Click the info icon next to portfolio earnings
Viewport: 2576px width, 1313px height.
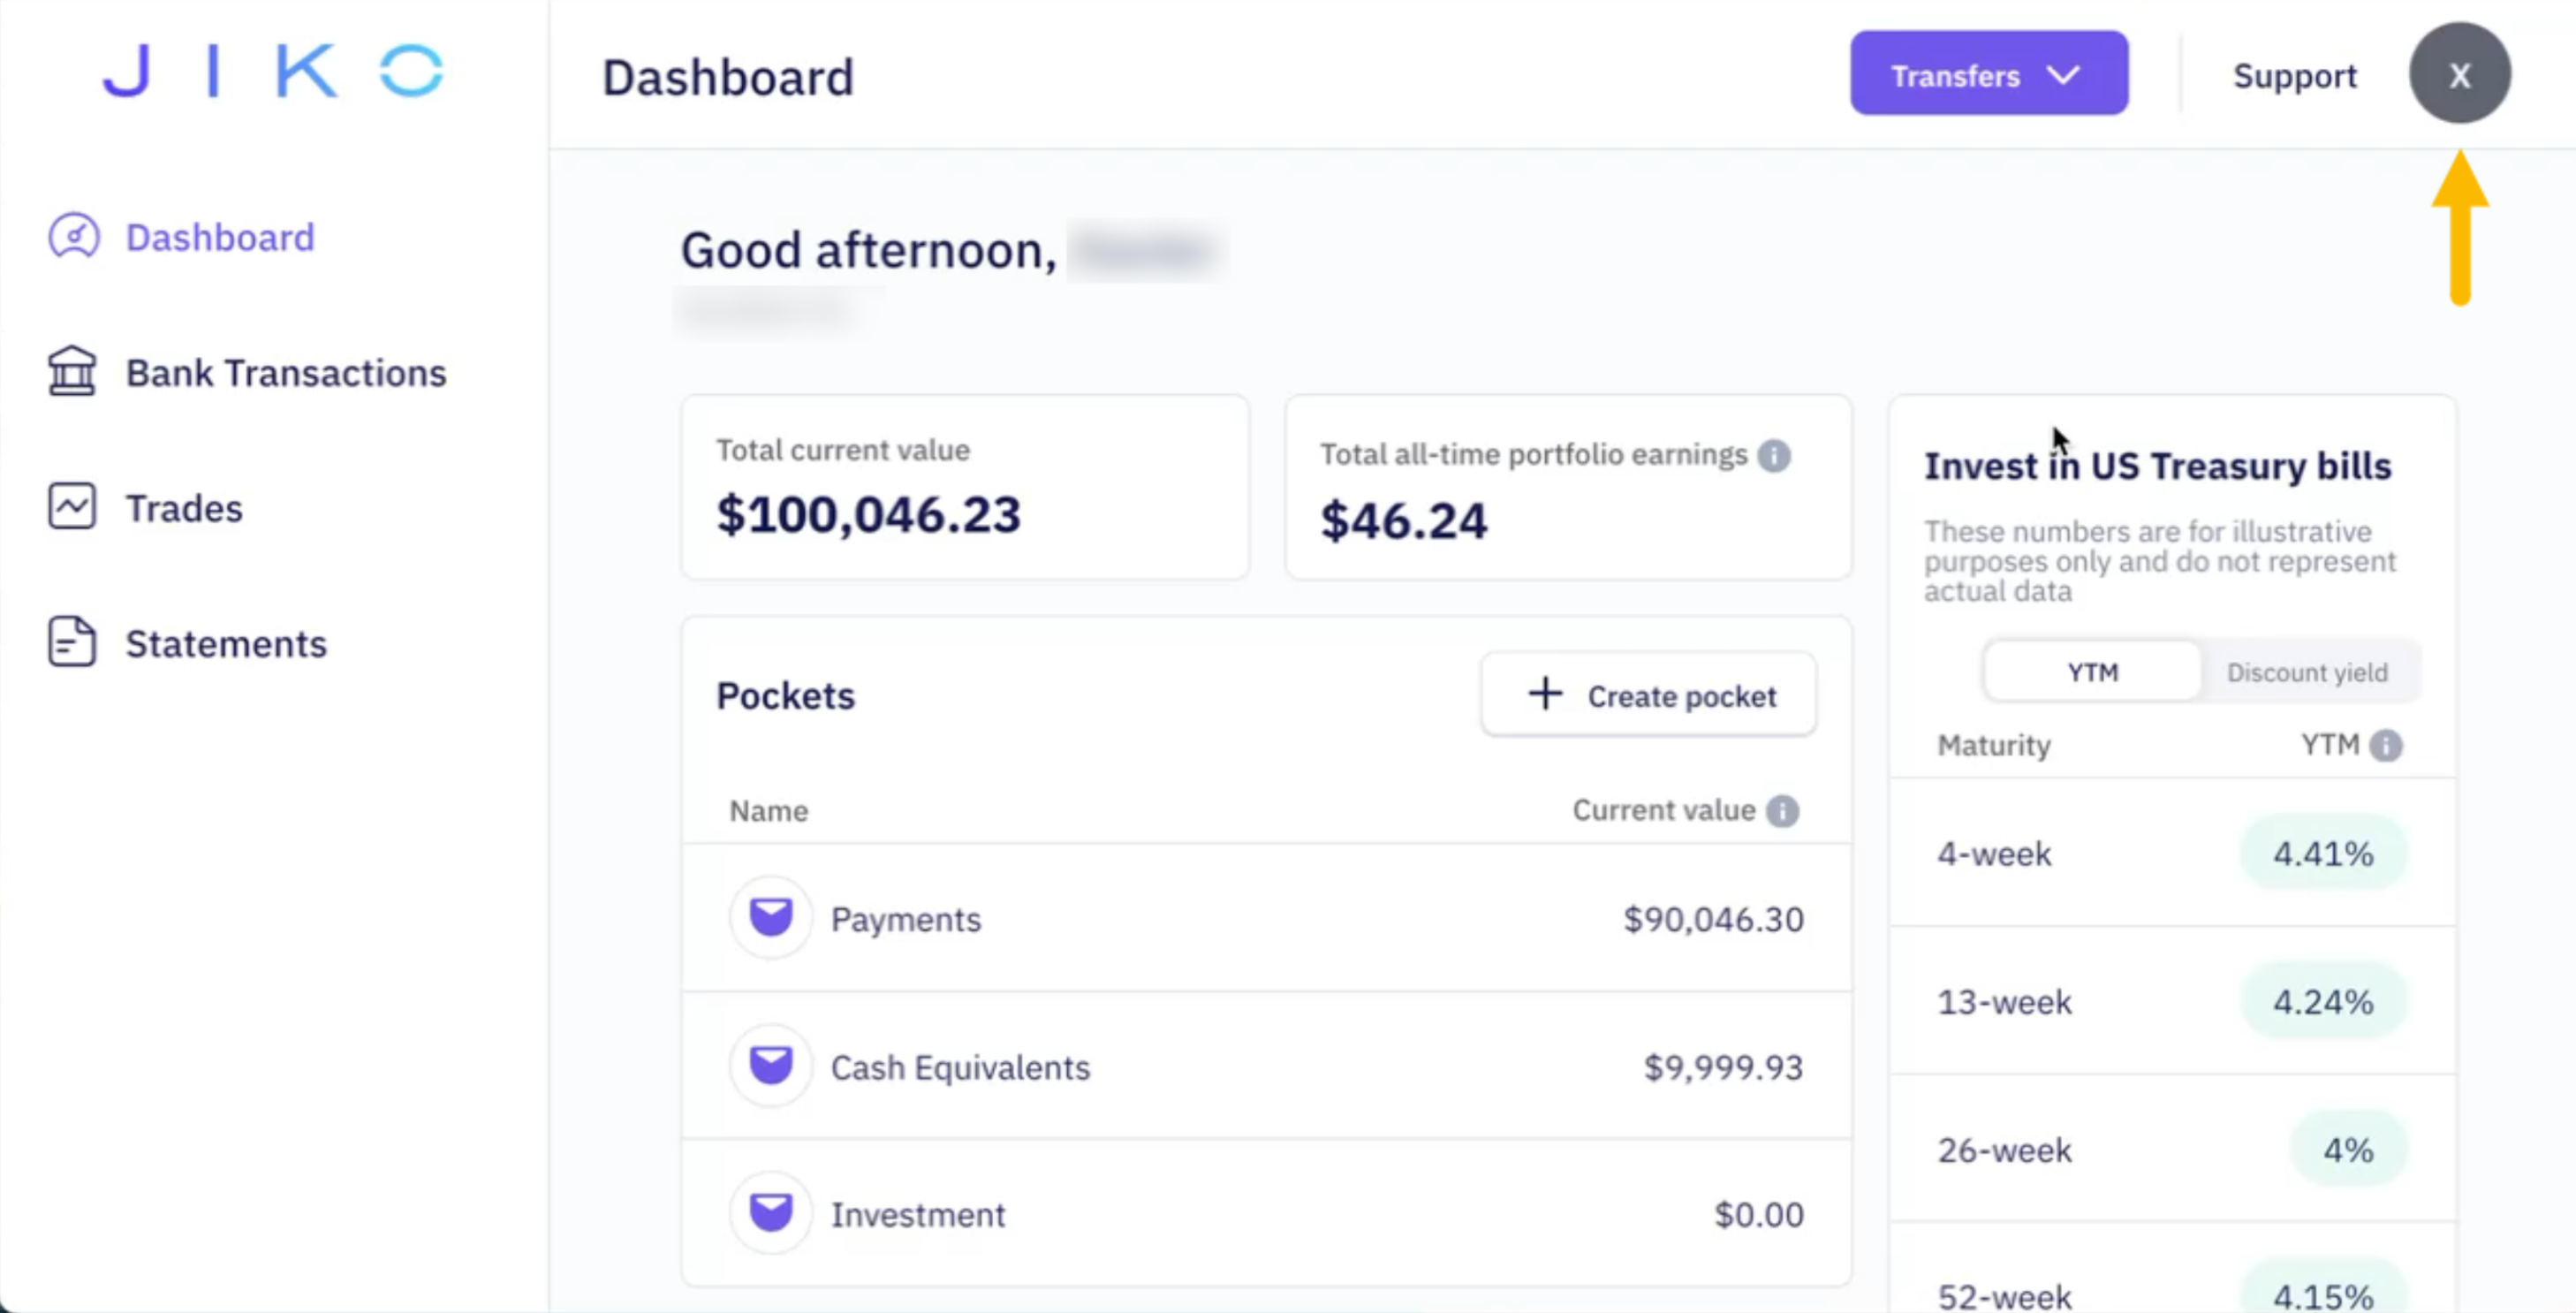1774,455
